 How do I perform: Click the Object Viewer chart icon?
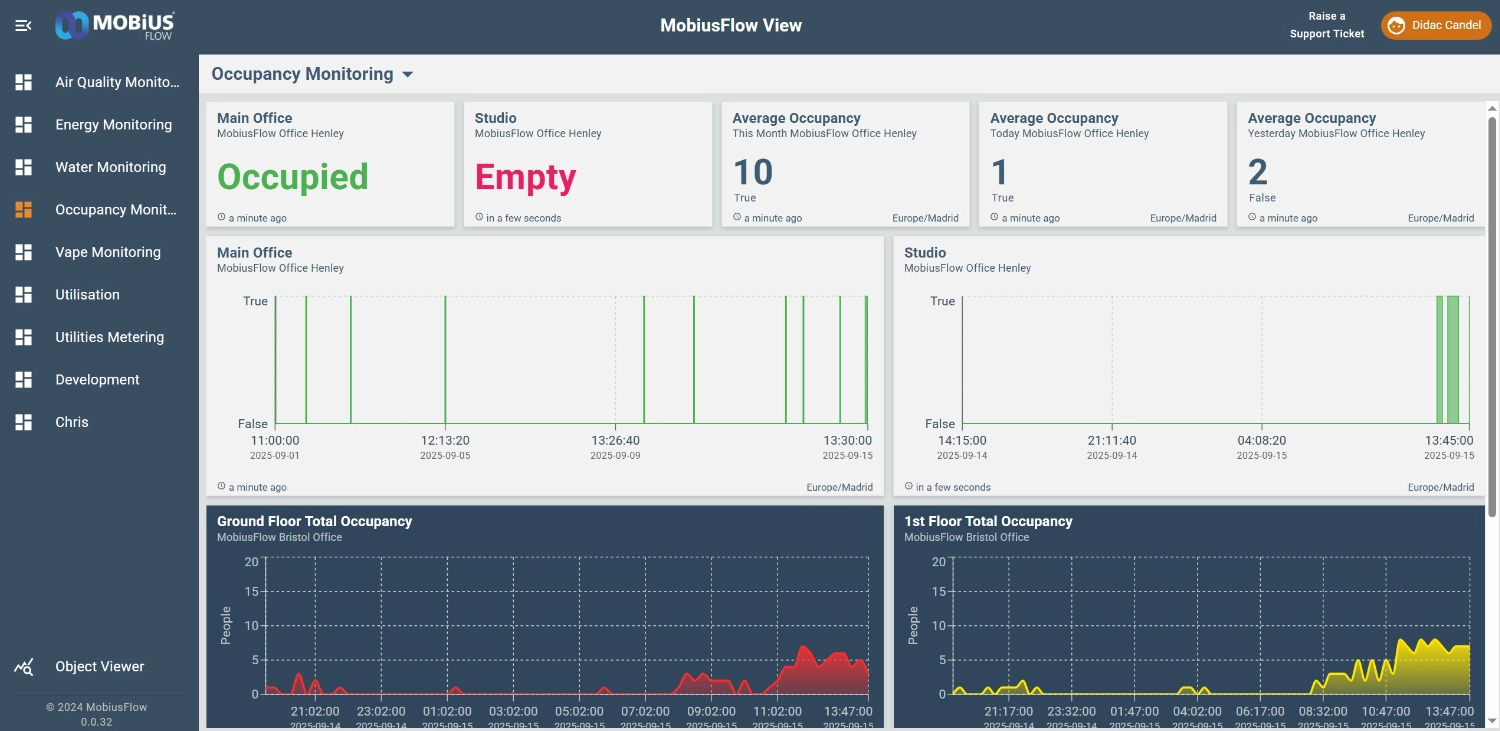23,667
